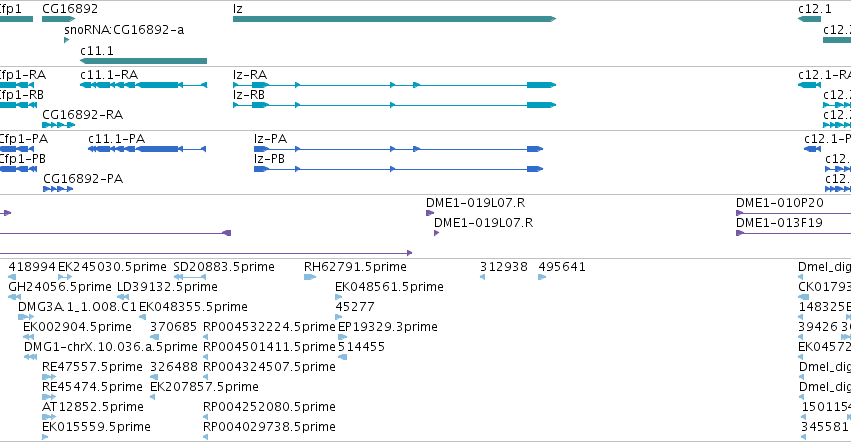The height and width of the screenshot is (442, 851).
Task: Select the RH62791.5prime EST arrow
Action: coord(310,277)
